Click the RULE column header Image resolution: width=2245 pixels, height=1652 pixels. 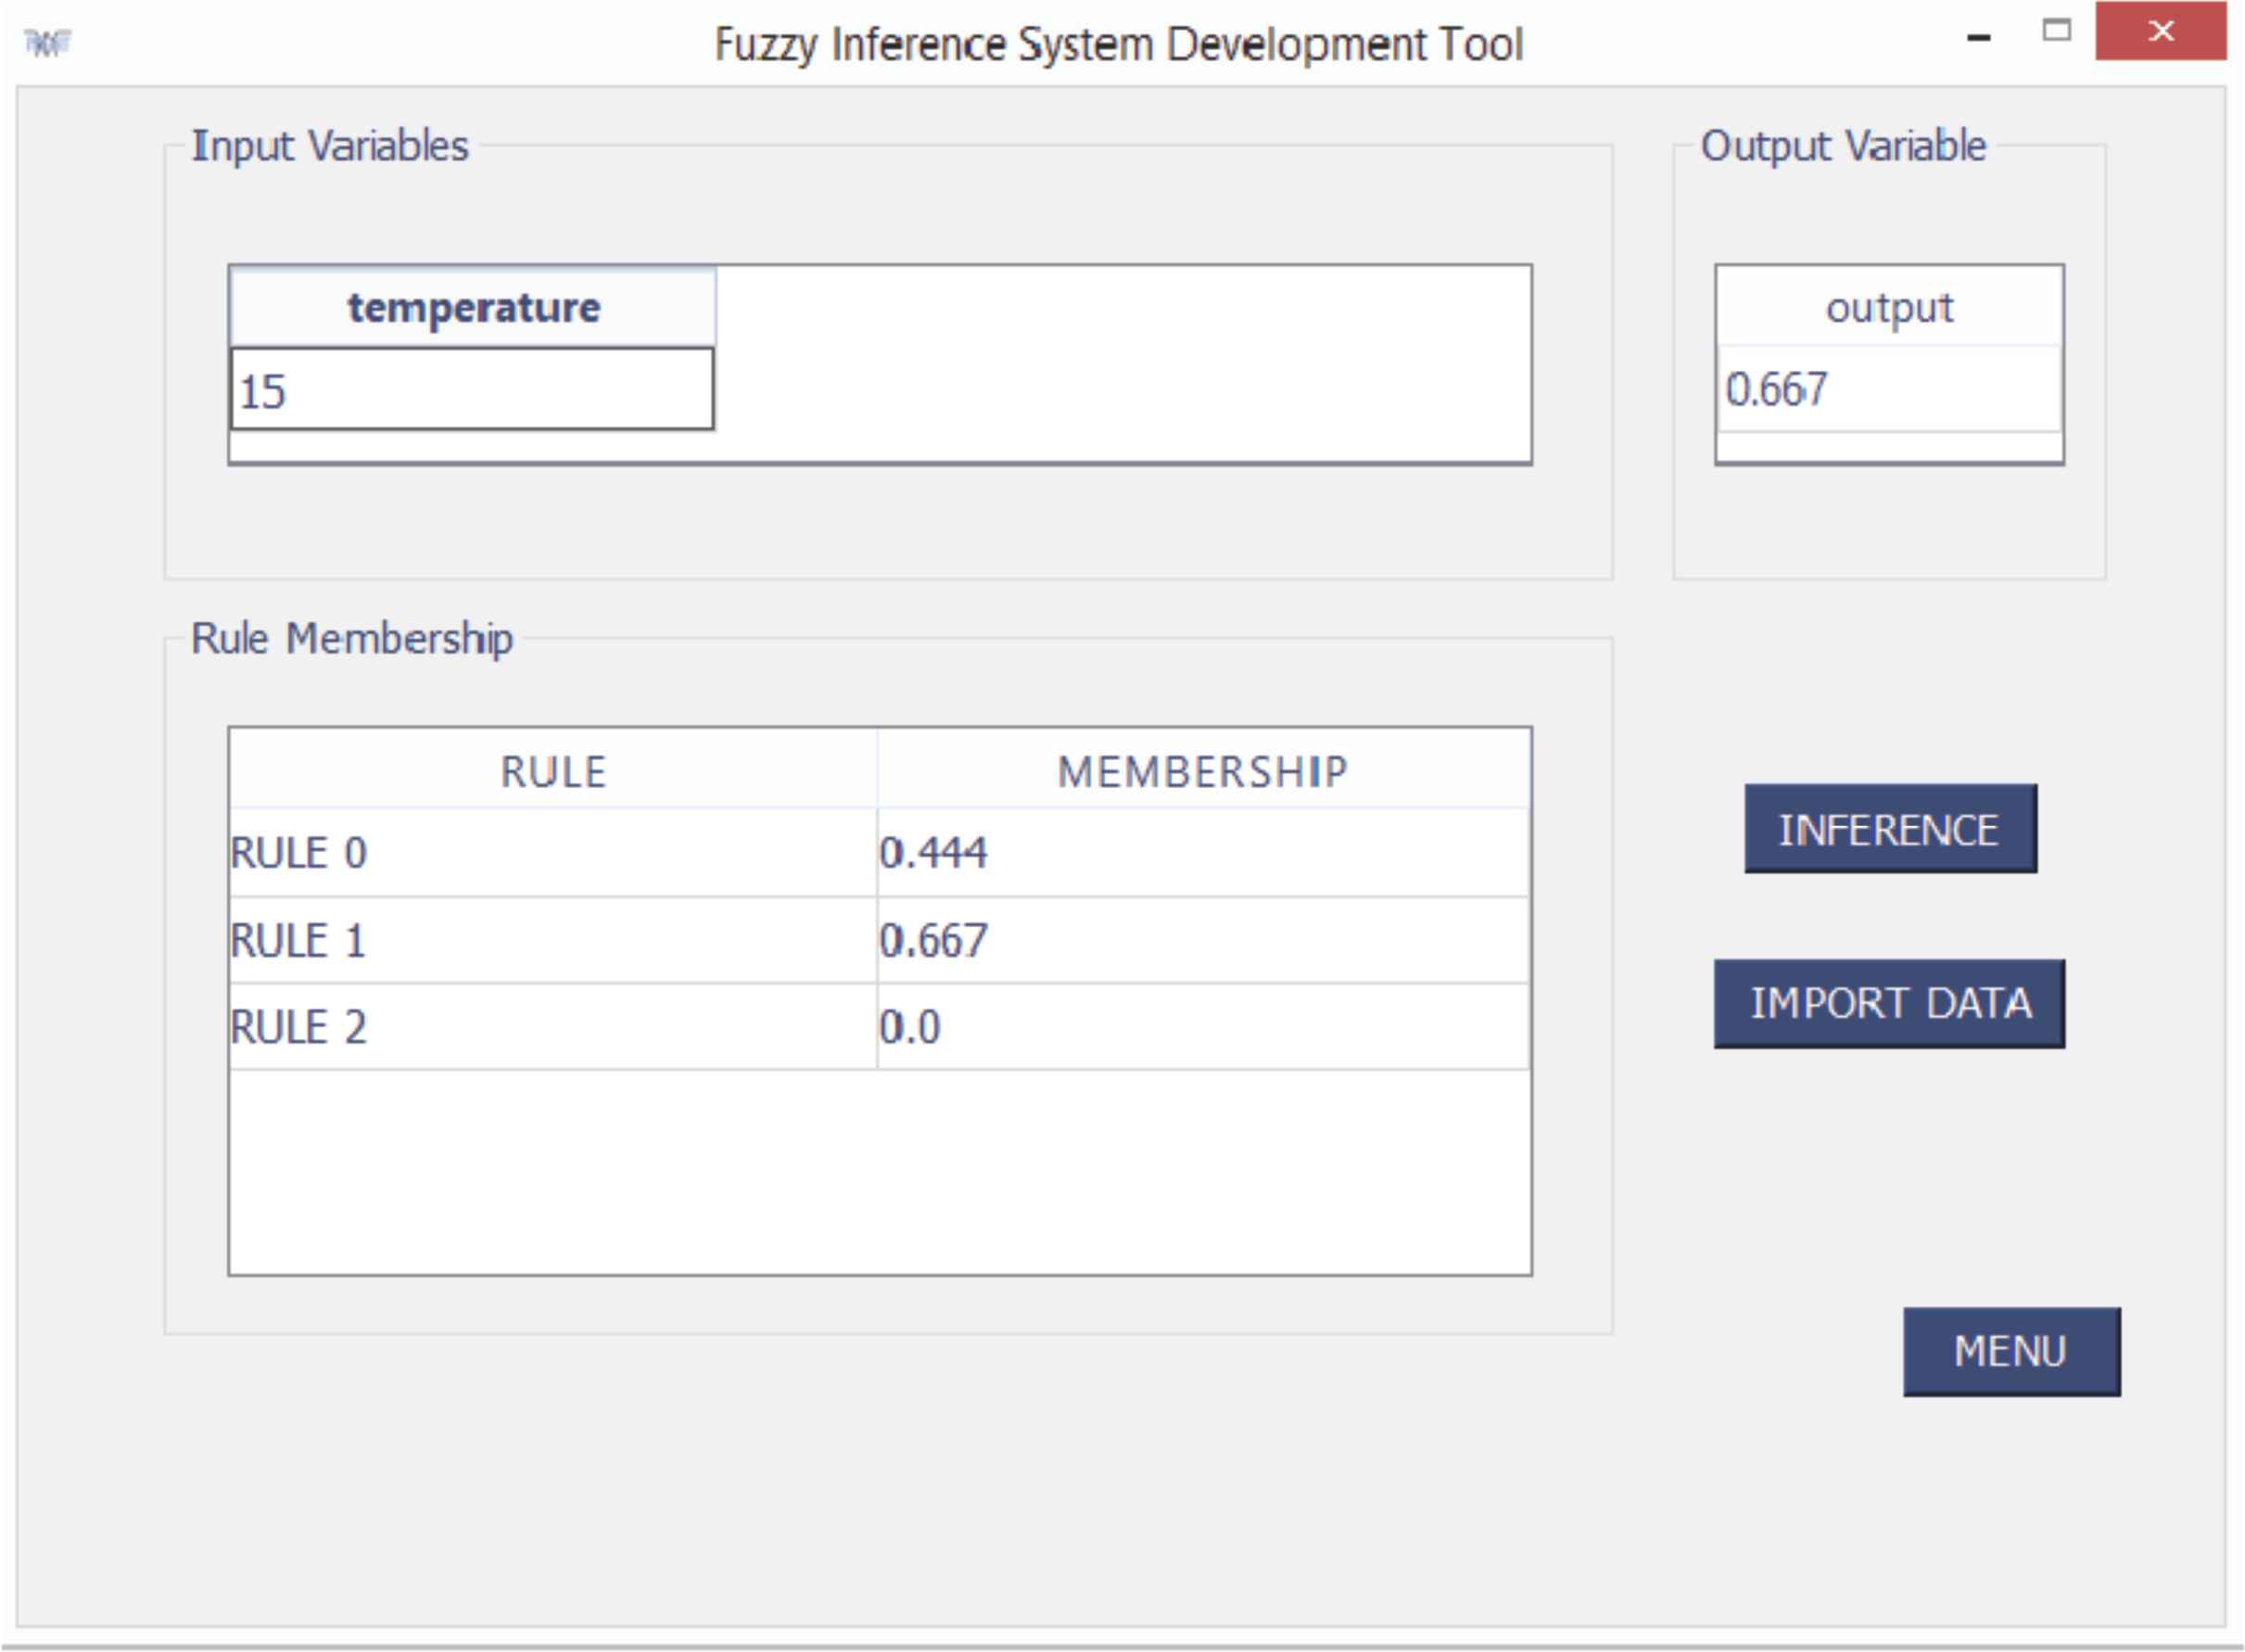point(553,771)
